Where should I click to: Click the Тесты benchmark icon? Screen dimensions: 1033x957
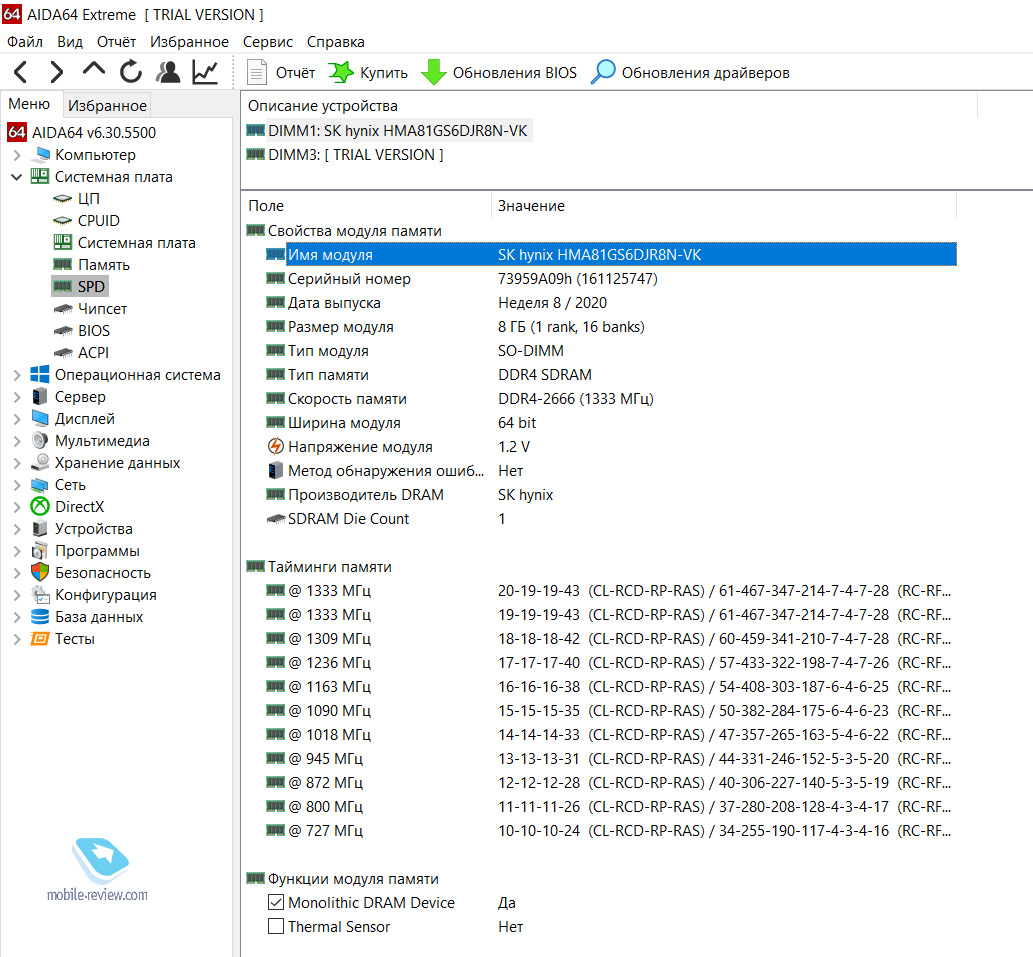tap(40, 639)
